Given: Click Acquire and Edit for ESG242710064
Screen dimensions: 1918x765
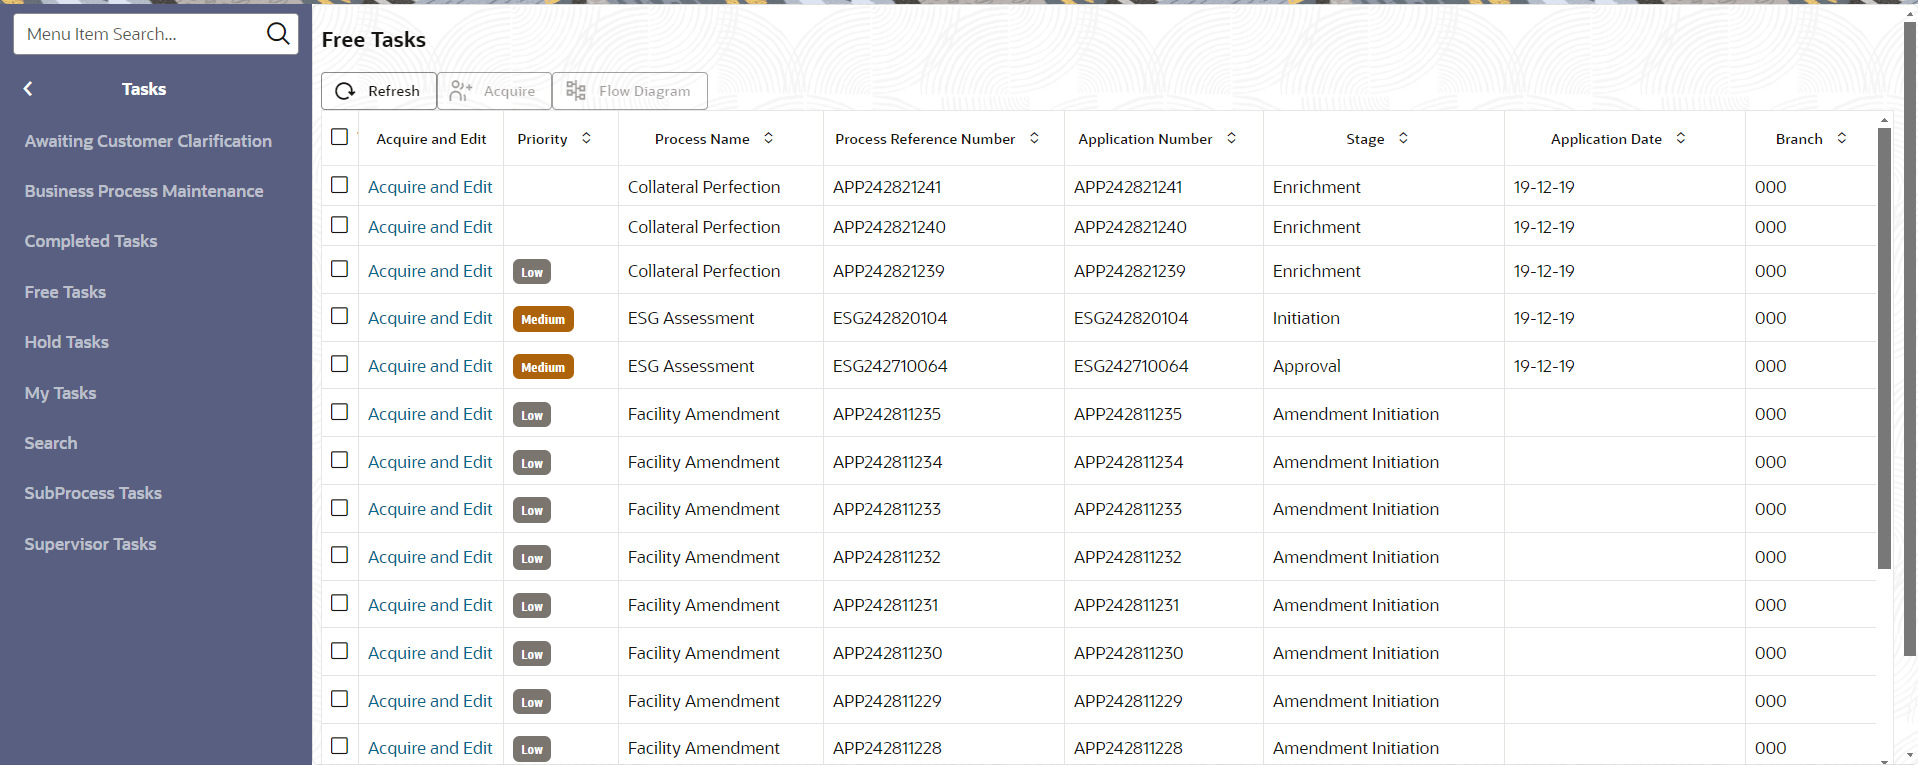Looking at the screenshot, I should pos(430,366).
